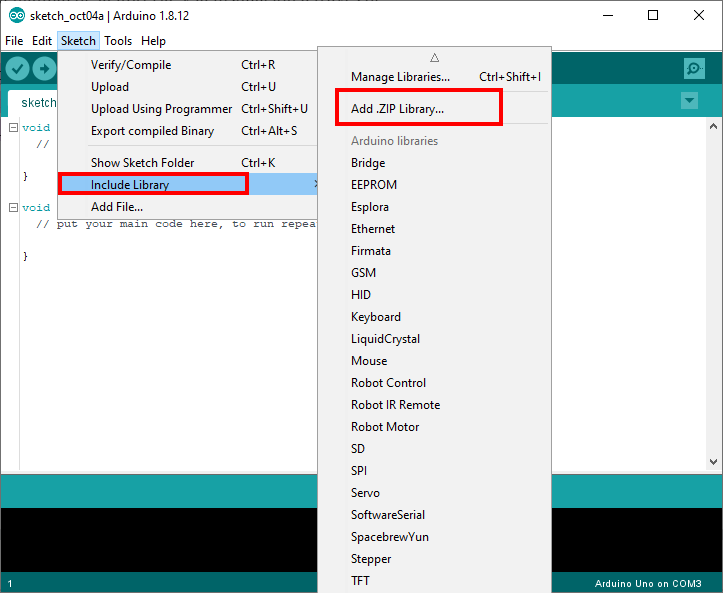
Task: Include the TFT library
Action: pyautogui.click(x=434, y=581)
